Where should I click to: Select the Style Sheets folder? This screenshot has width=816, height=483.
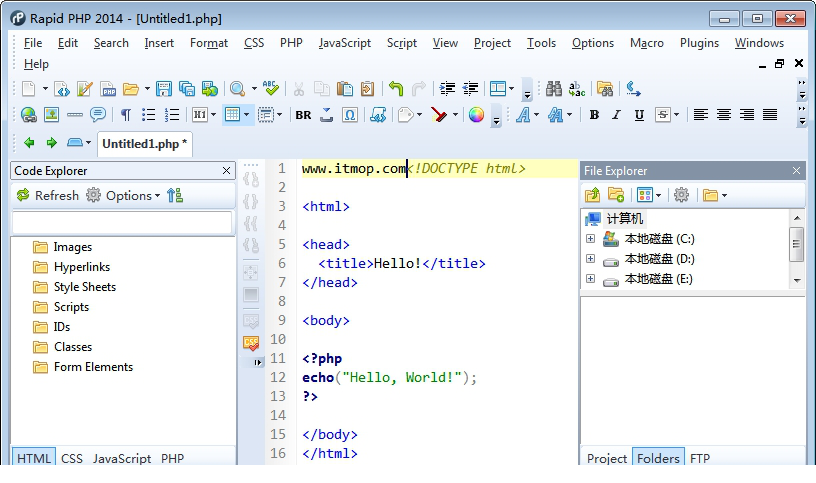85,287
